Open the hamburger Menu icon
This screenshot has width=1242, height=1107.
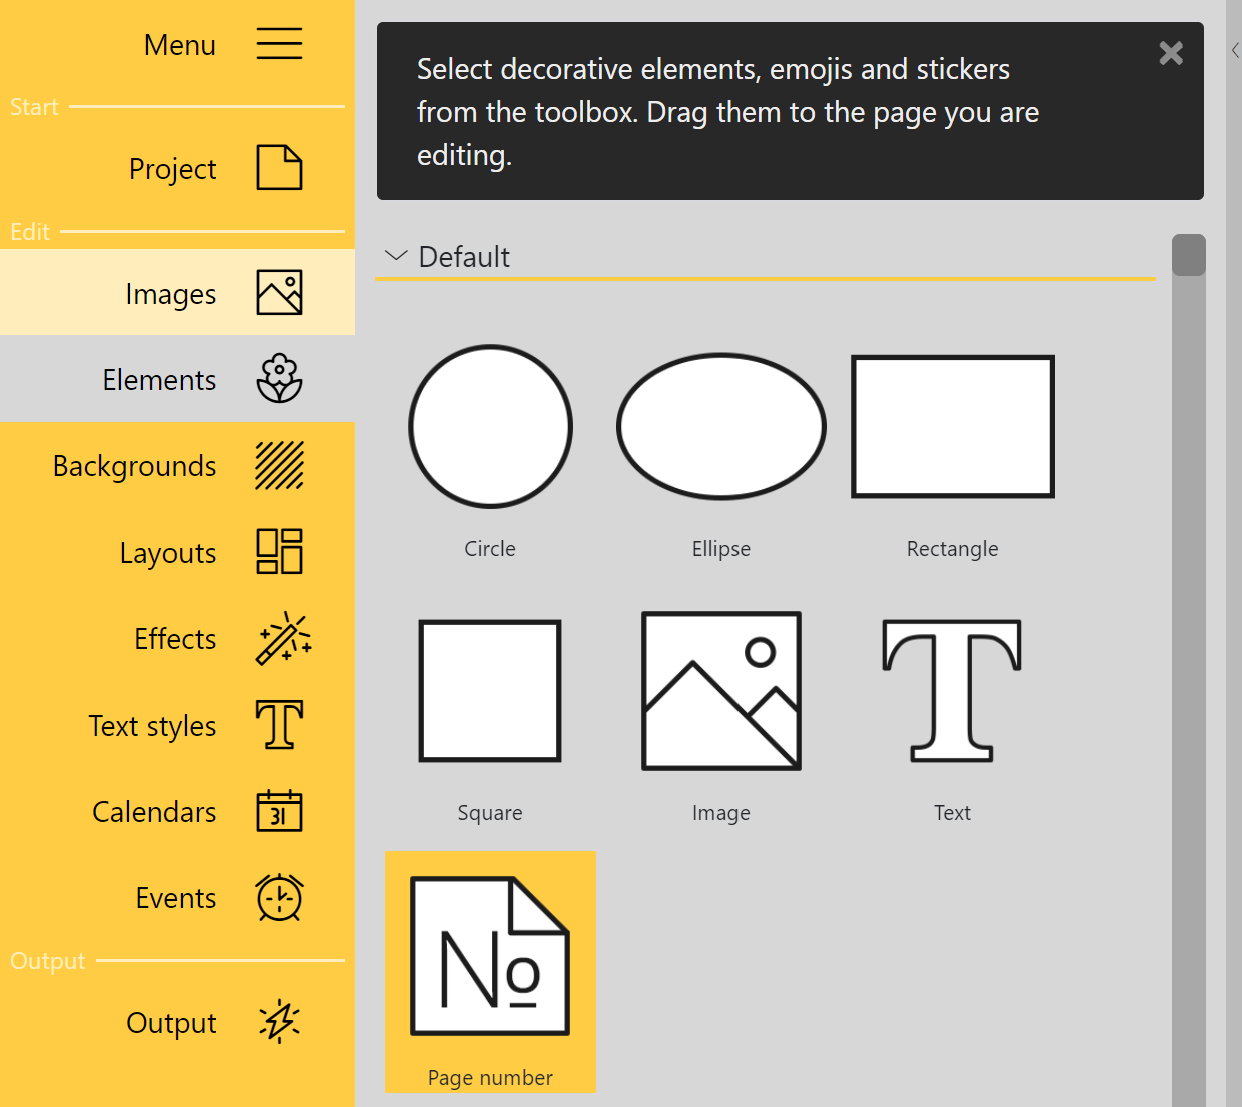(279, 44)
